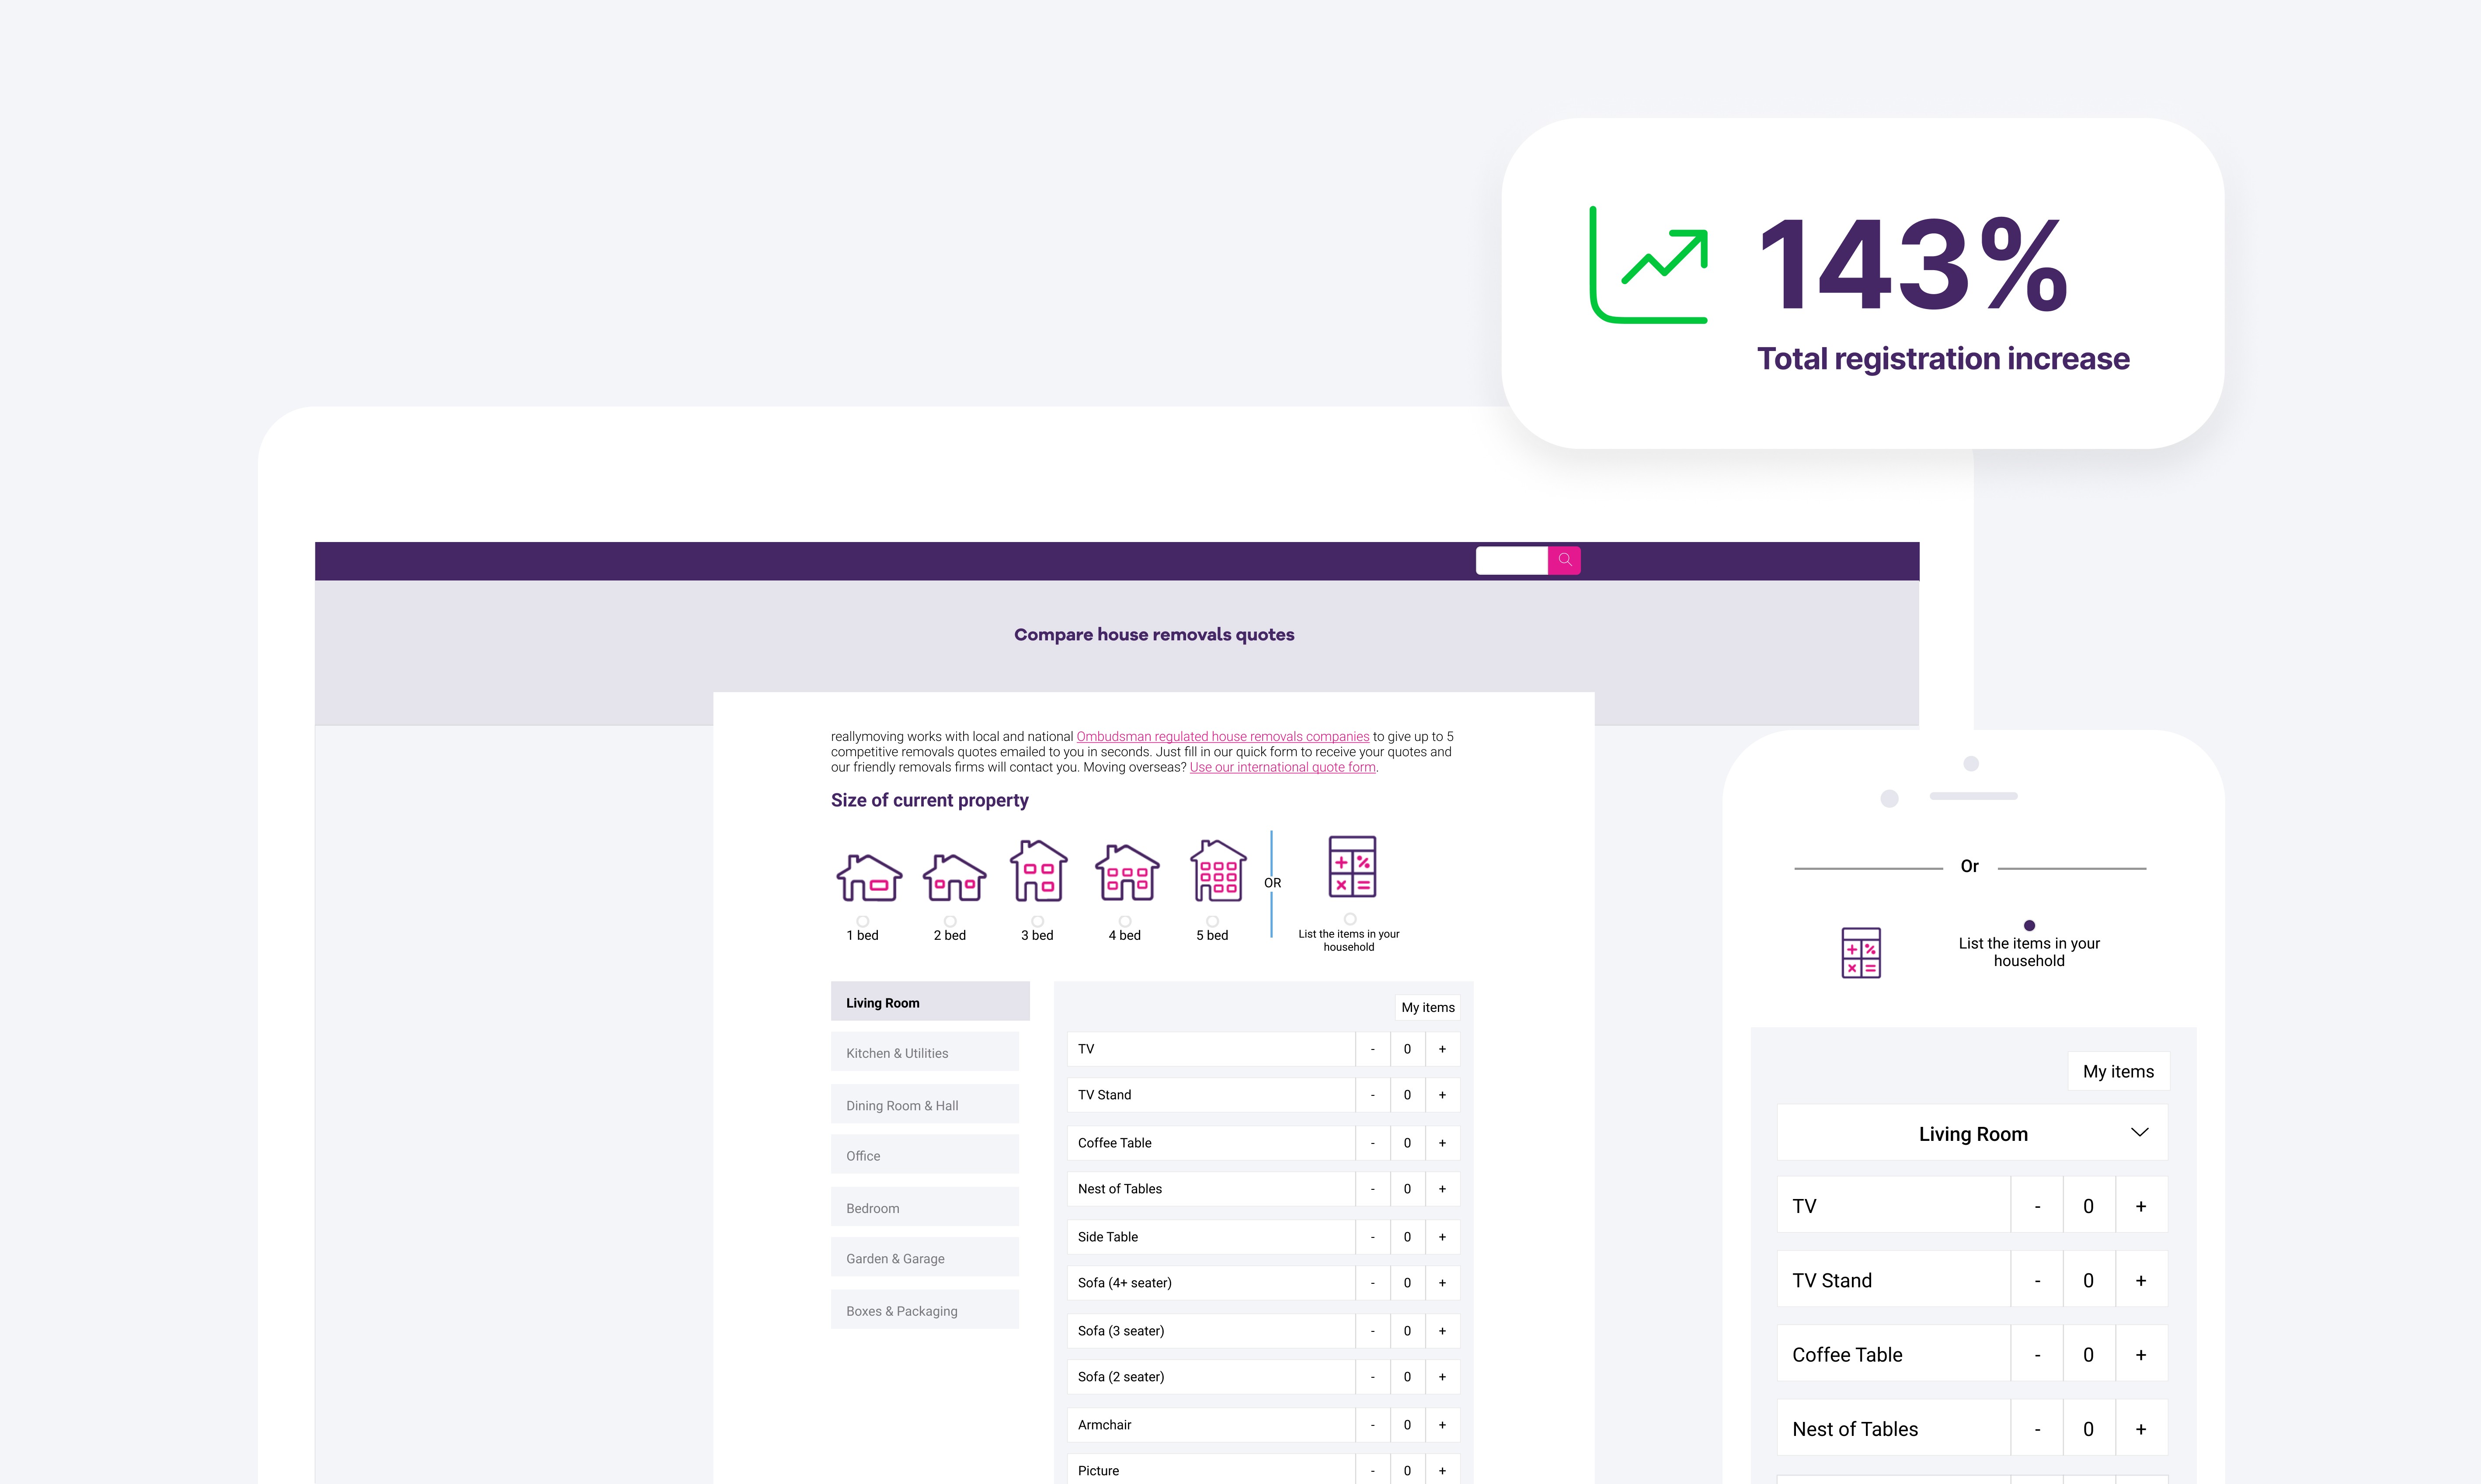
Task: Decrease desktop Coffee Table quantity
Action: point(1373,1143)
